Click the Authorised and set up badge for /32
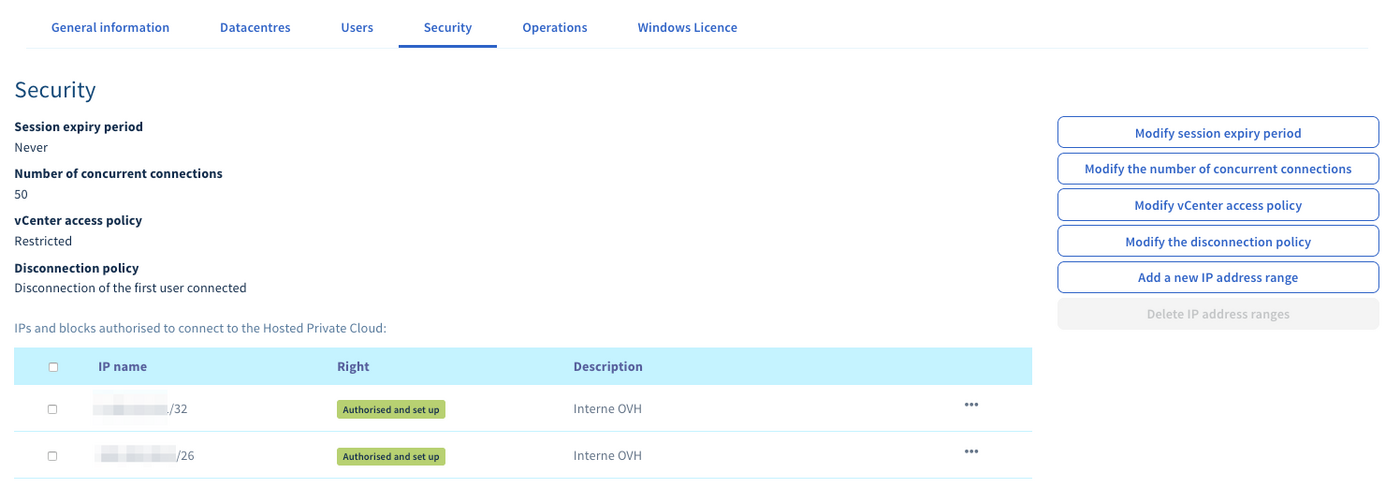Image resolution: width=1400 pixels, height=488 pixels. pos(390,410)
